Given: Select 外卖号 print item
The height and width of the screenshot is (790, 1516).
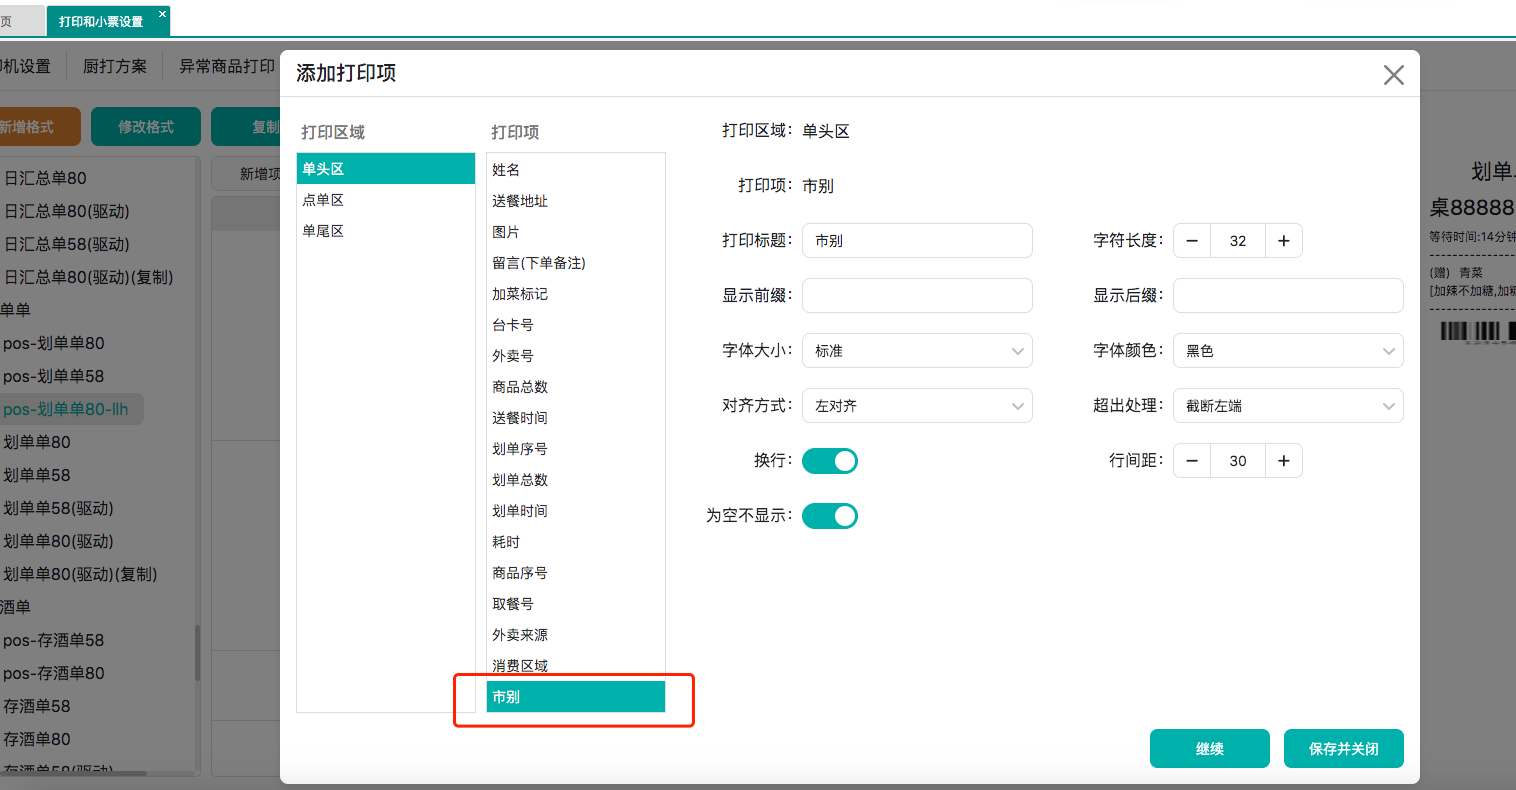Looking at the screenshot, I should 576,356.
